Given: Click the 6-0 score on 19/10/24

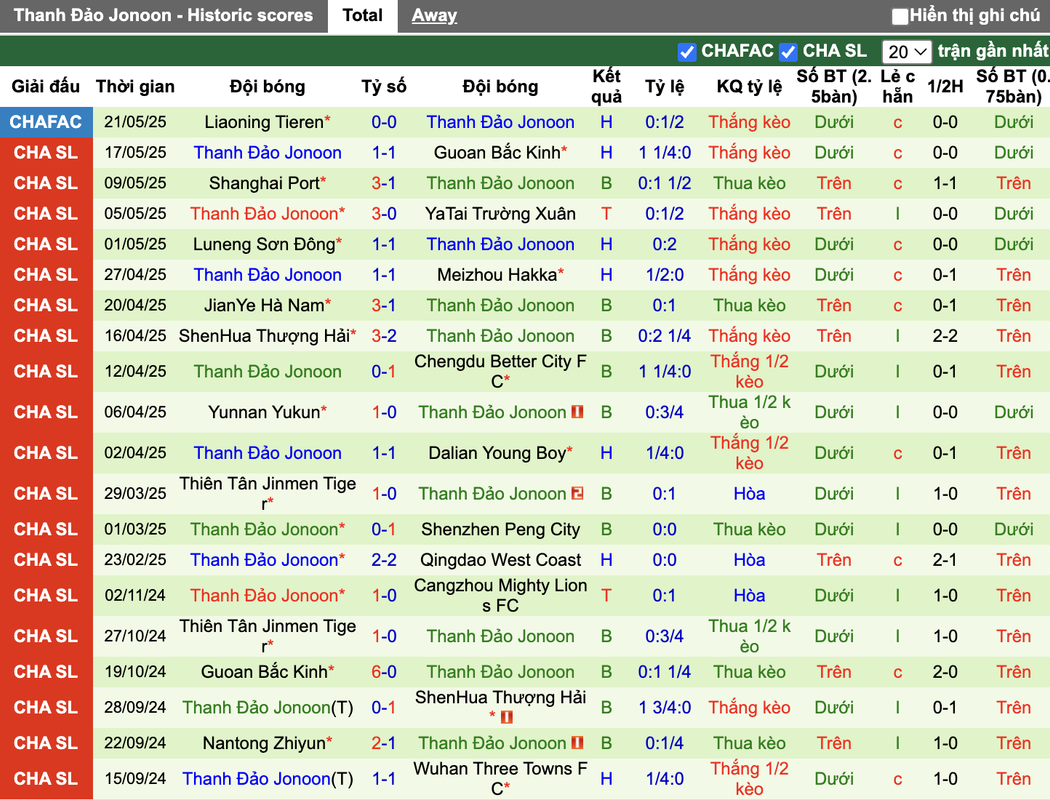Looking at the screenshot, I should point(384,671).
